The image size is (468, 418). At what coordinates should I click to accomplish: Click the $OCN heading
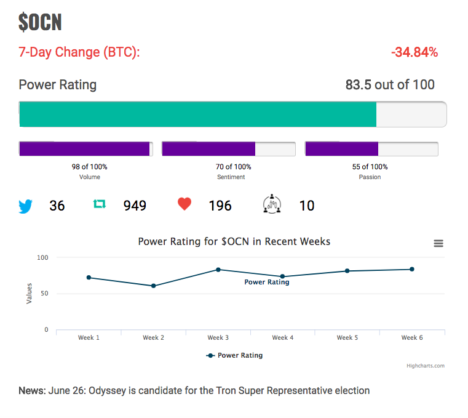coord(40,22)
